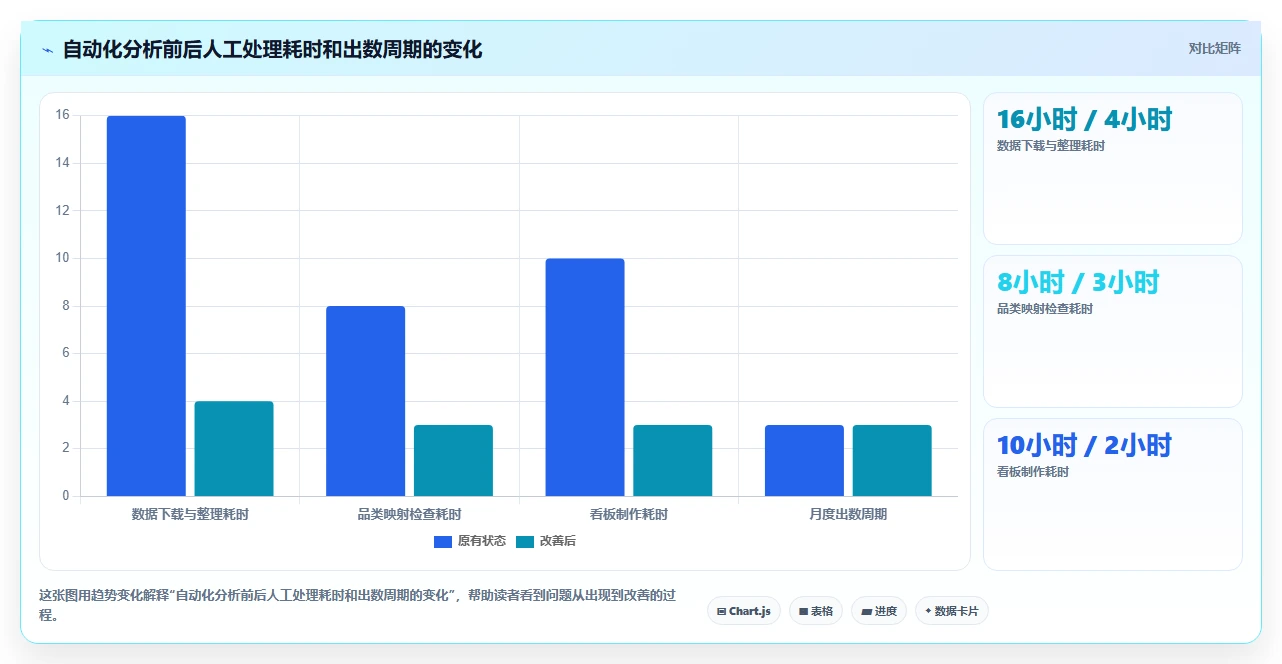This screenshot has height=664, width=1282.
Task: Click the y-axis value 16
Action: tap(62, 115)
